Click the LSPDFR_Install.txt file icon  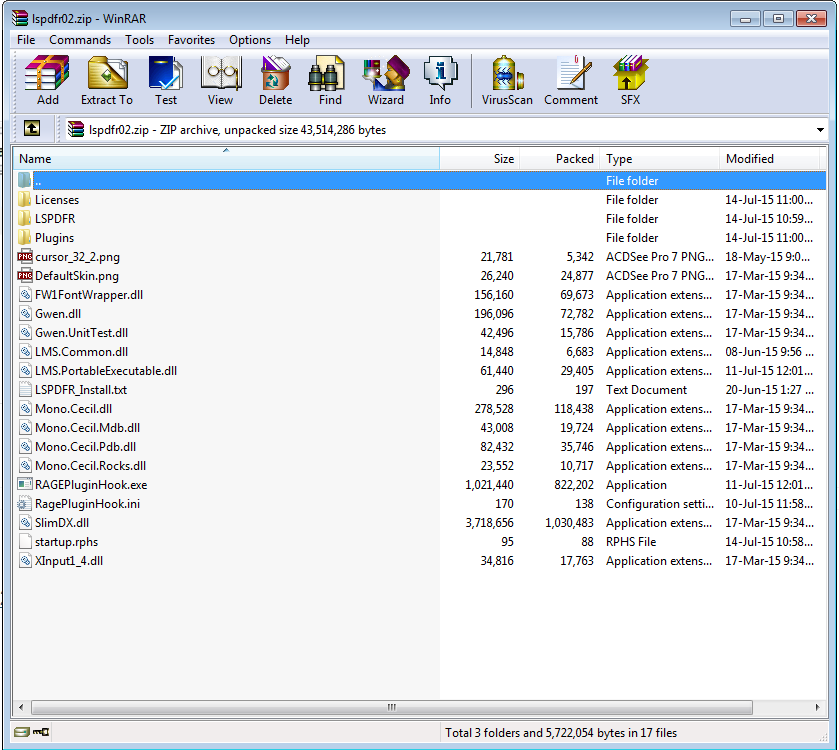[25, 389]
